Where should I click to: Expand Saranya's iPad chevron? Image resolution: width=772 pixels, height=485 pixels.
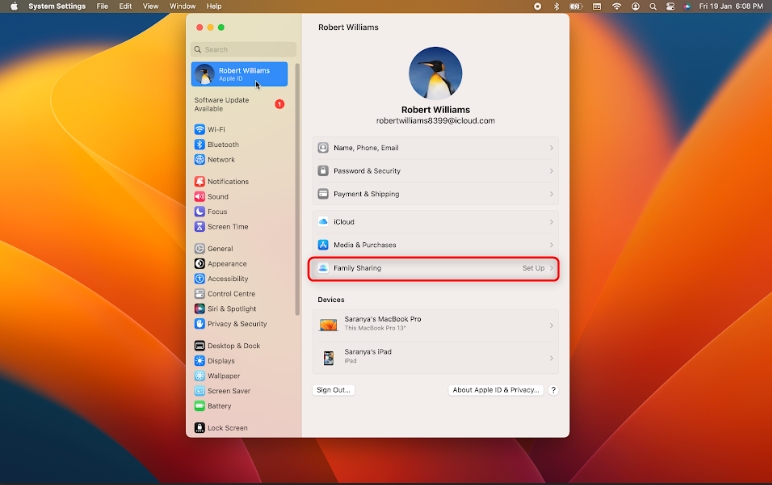(551, 358)
